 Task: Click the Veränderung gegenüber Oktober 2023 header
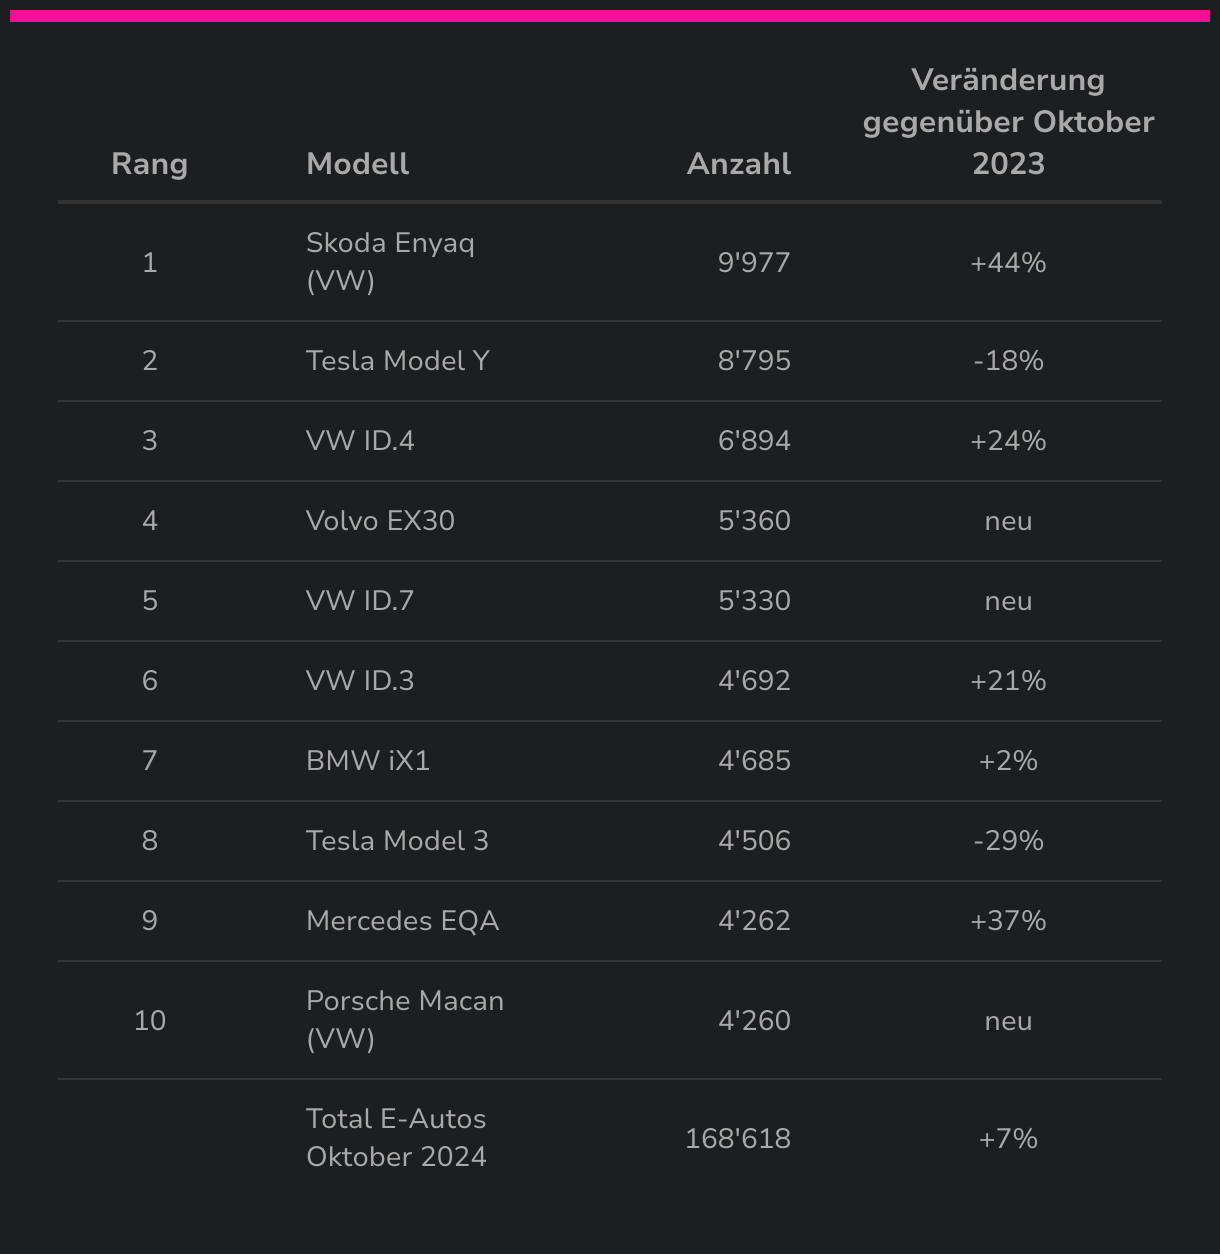[x=1008, y=122]
